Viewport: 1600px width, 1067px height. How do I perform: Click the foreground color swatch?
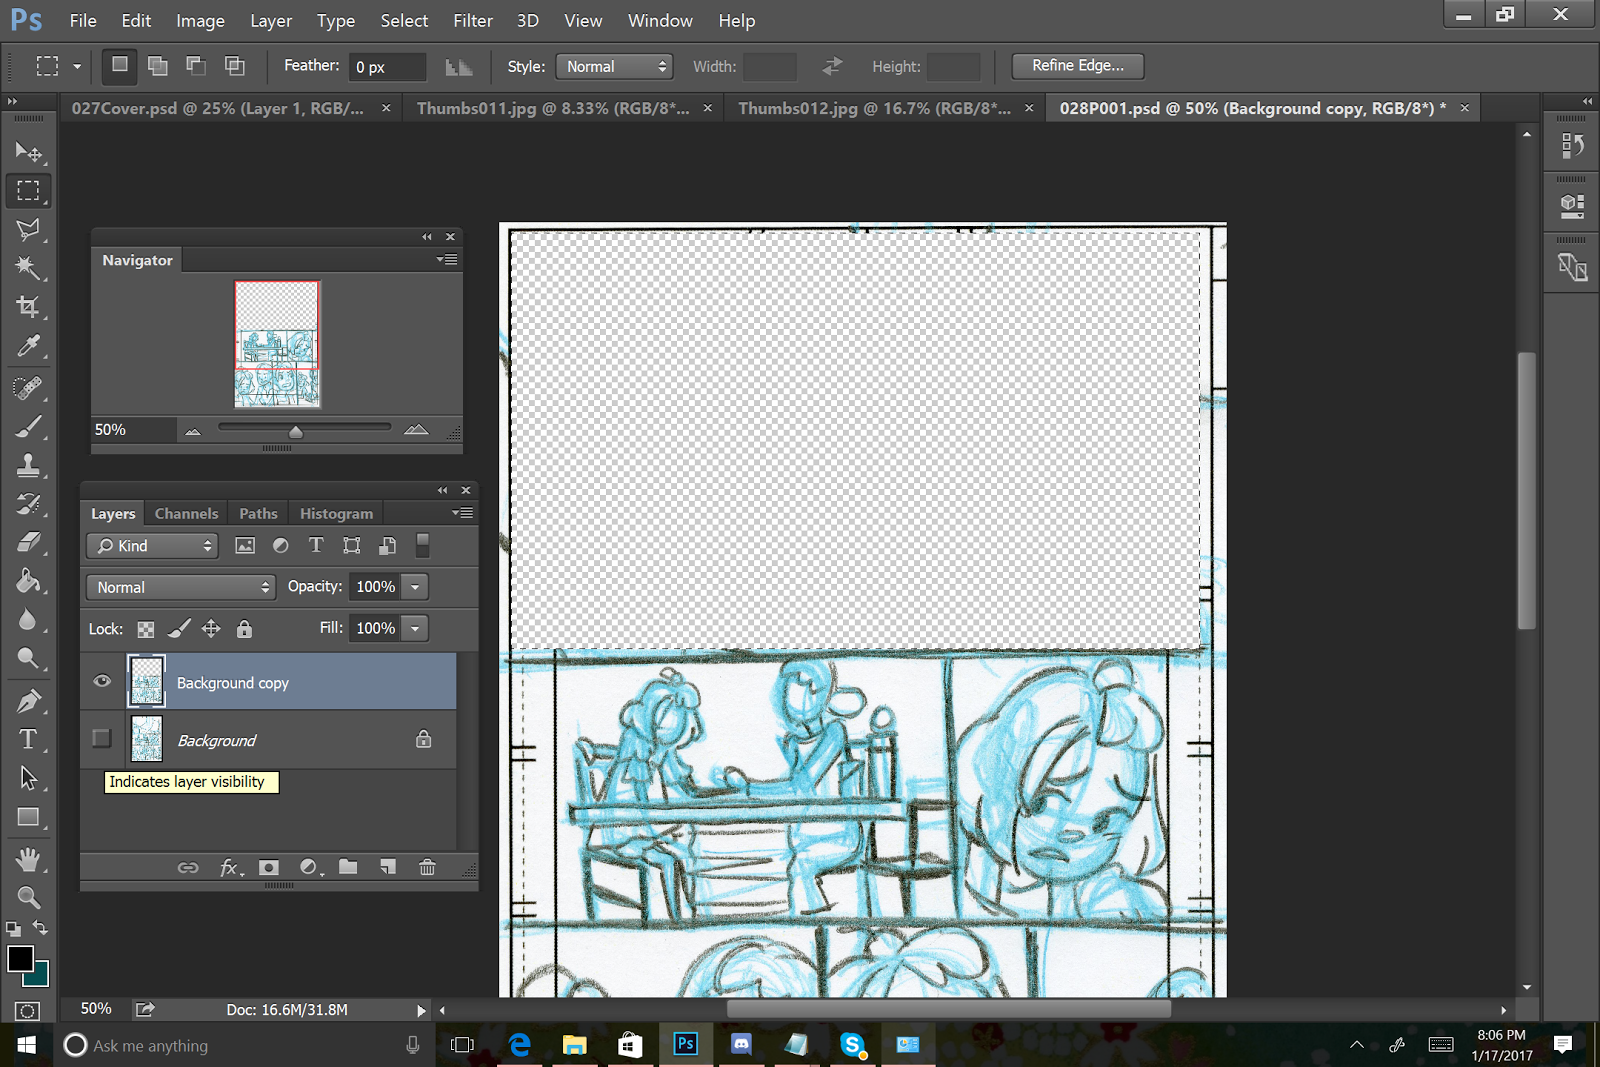point(20,958)
